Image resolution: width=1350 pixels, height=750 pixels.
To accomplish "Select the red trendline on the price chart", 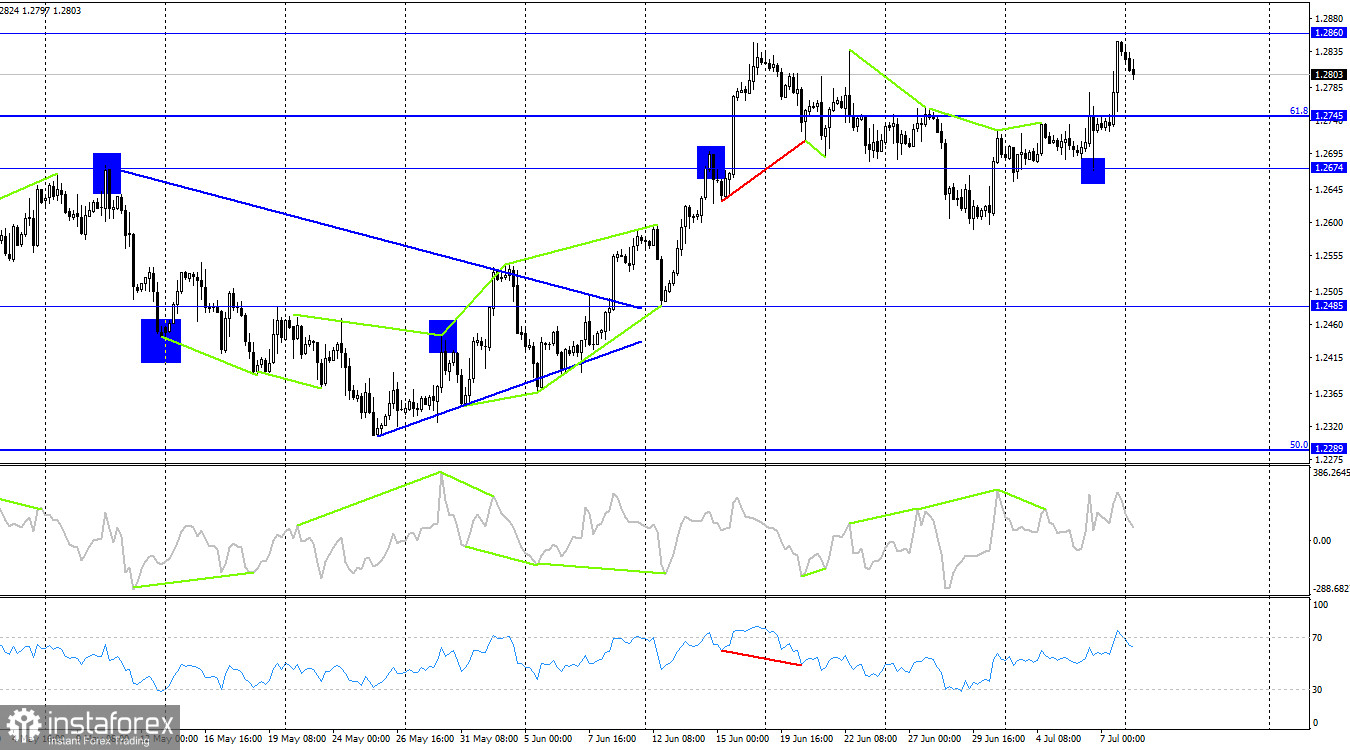I will (764, 170).
